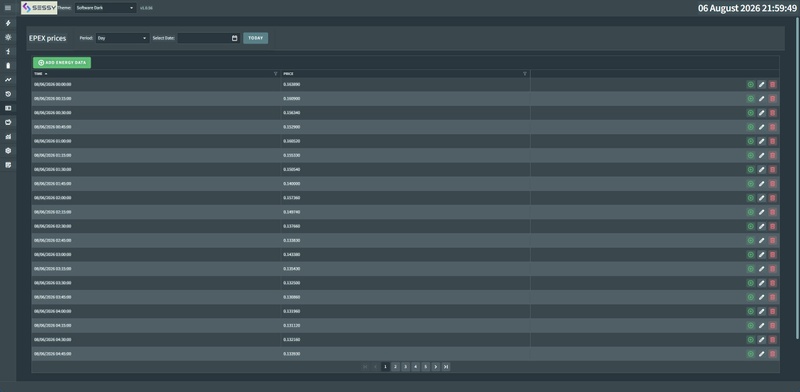Image resolution: width=800 pixels, height=392 pixels.
Task: Delete the 04:45:00 row with trash icon
Action: 772,354
